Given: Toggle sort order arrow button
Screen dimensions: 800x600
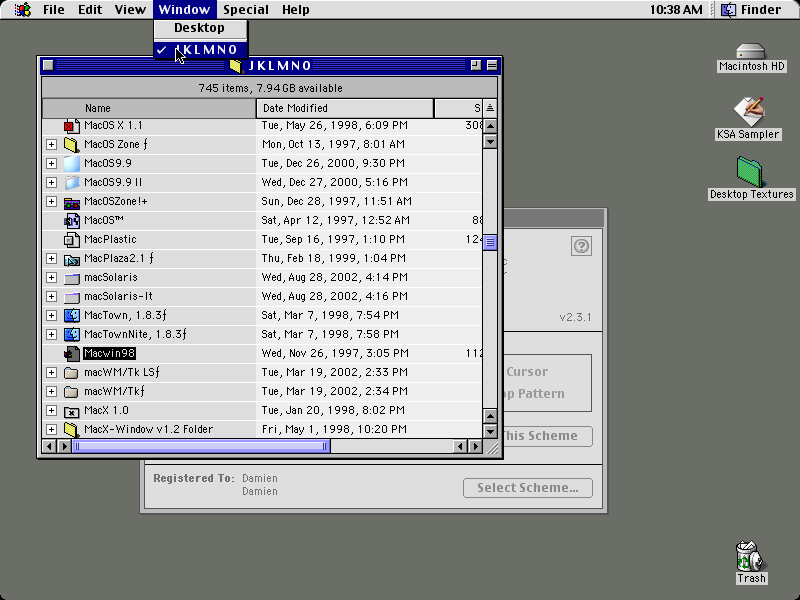Looking at the screenshot, I should click(x=490, y=108).
